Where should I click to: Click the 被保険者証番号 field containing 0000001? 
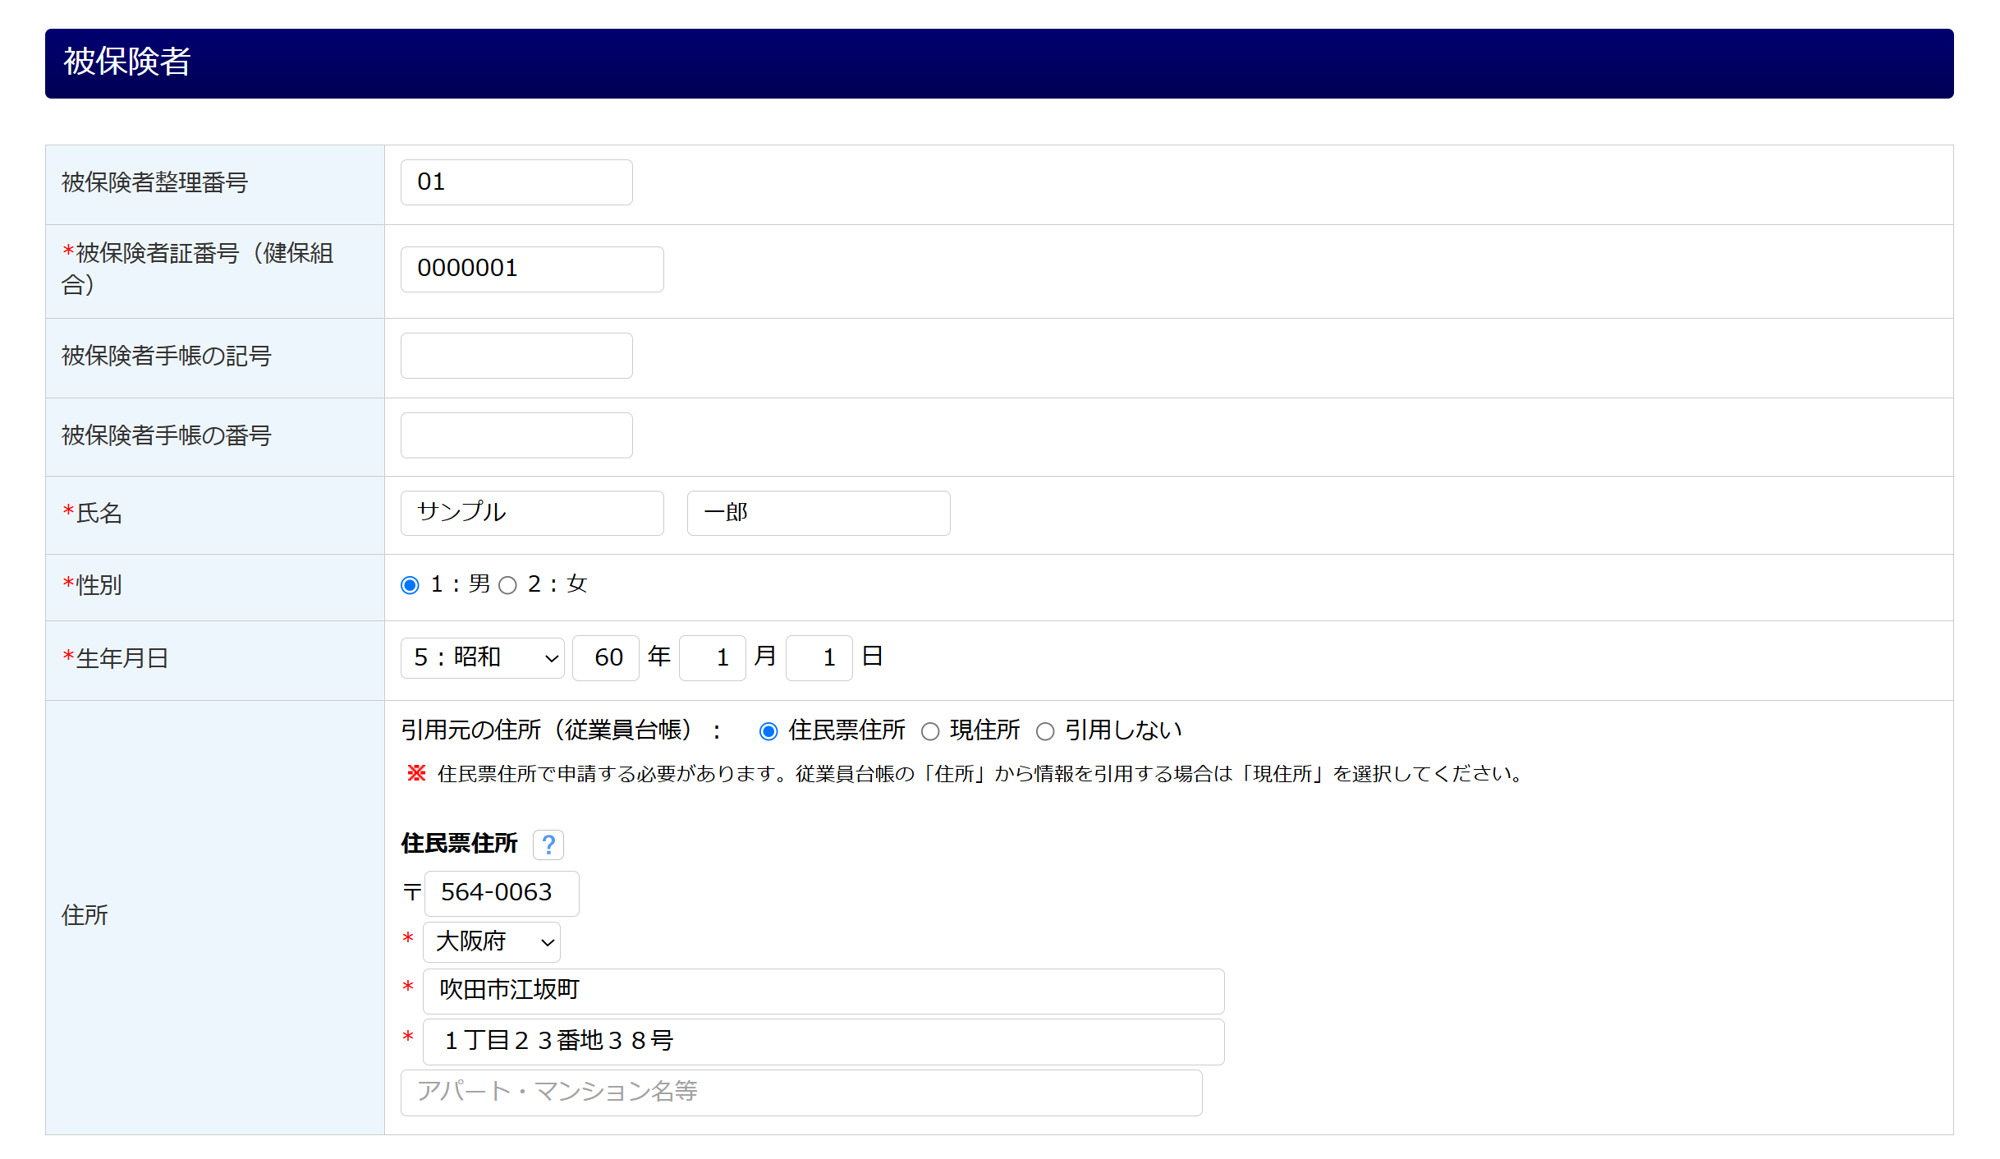531,269
